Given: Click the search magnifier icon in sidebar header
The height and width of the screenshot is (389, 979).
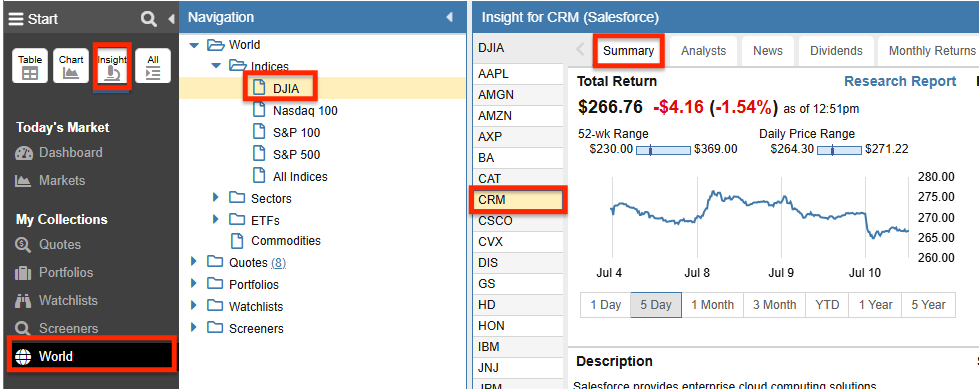Looking at the screenshot, I should [149, 19].
